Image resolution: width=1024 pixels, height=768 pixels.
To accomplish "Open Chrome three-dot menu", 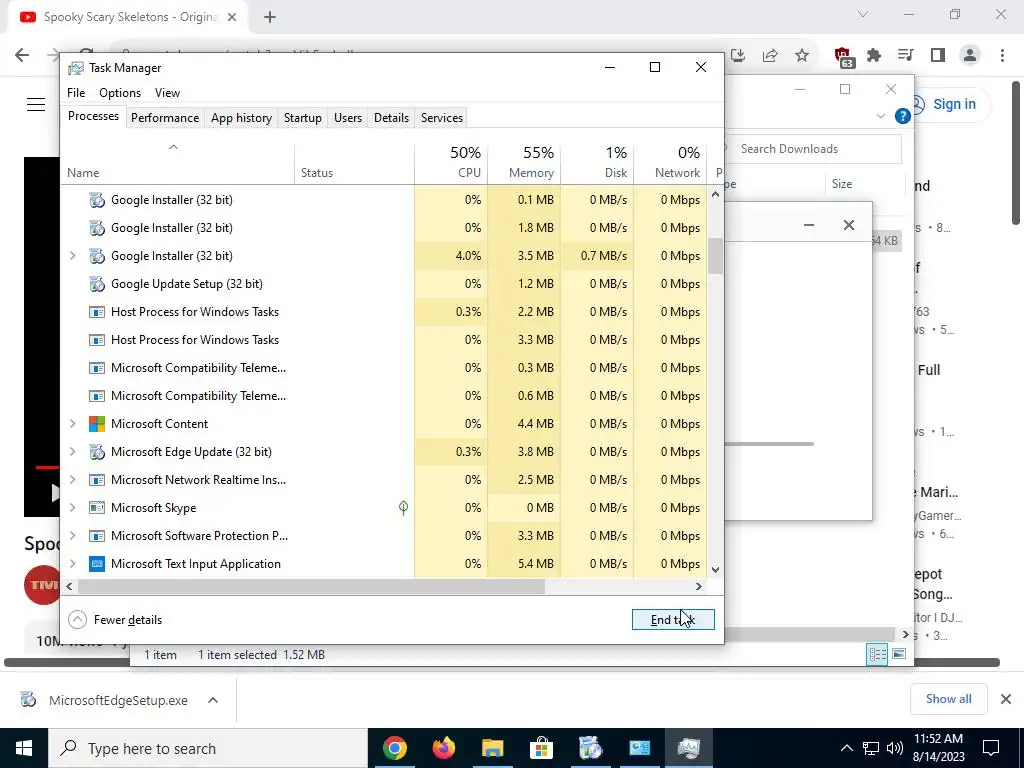I will (x=1002, y=56).
